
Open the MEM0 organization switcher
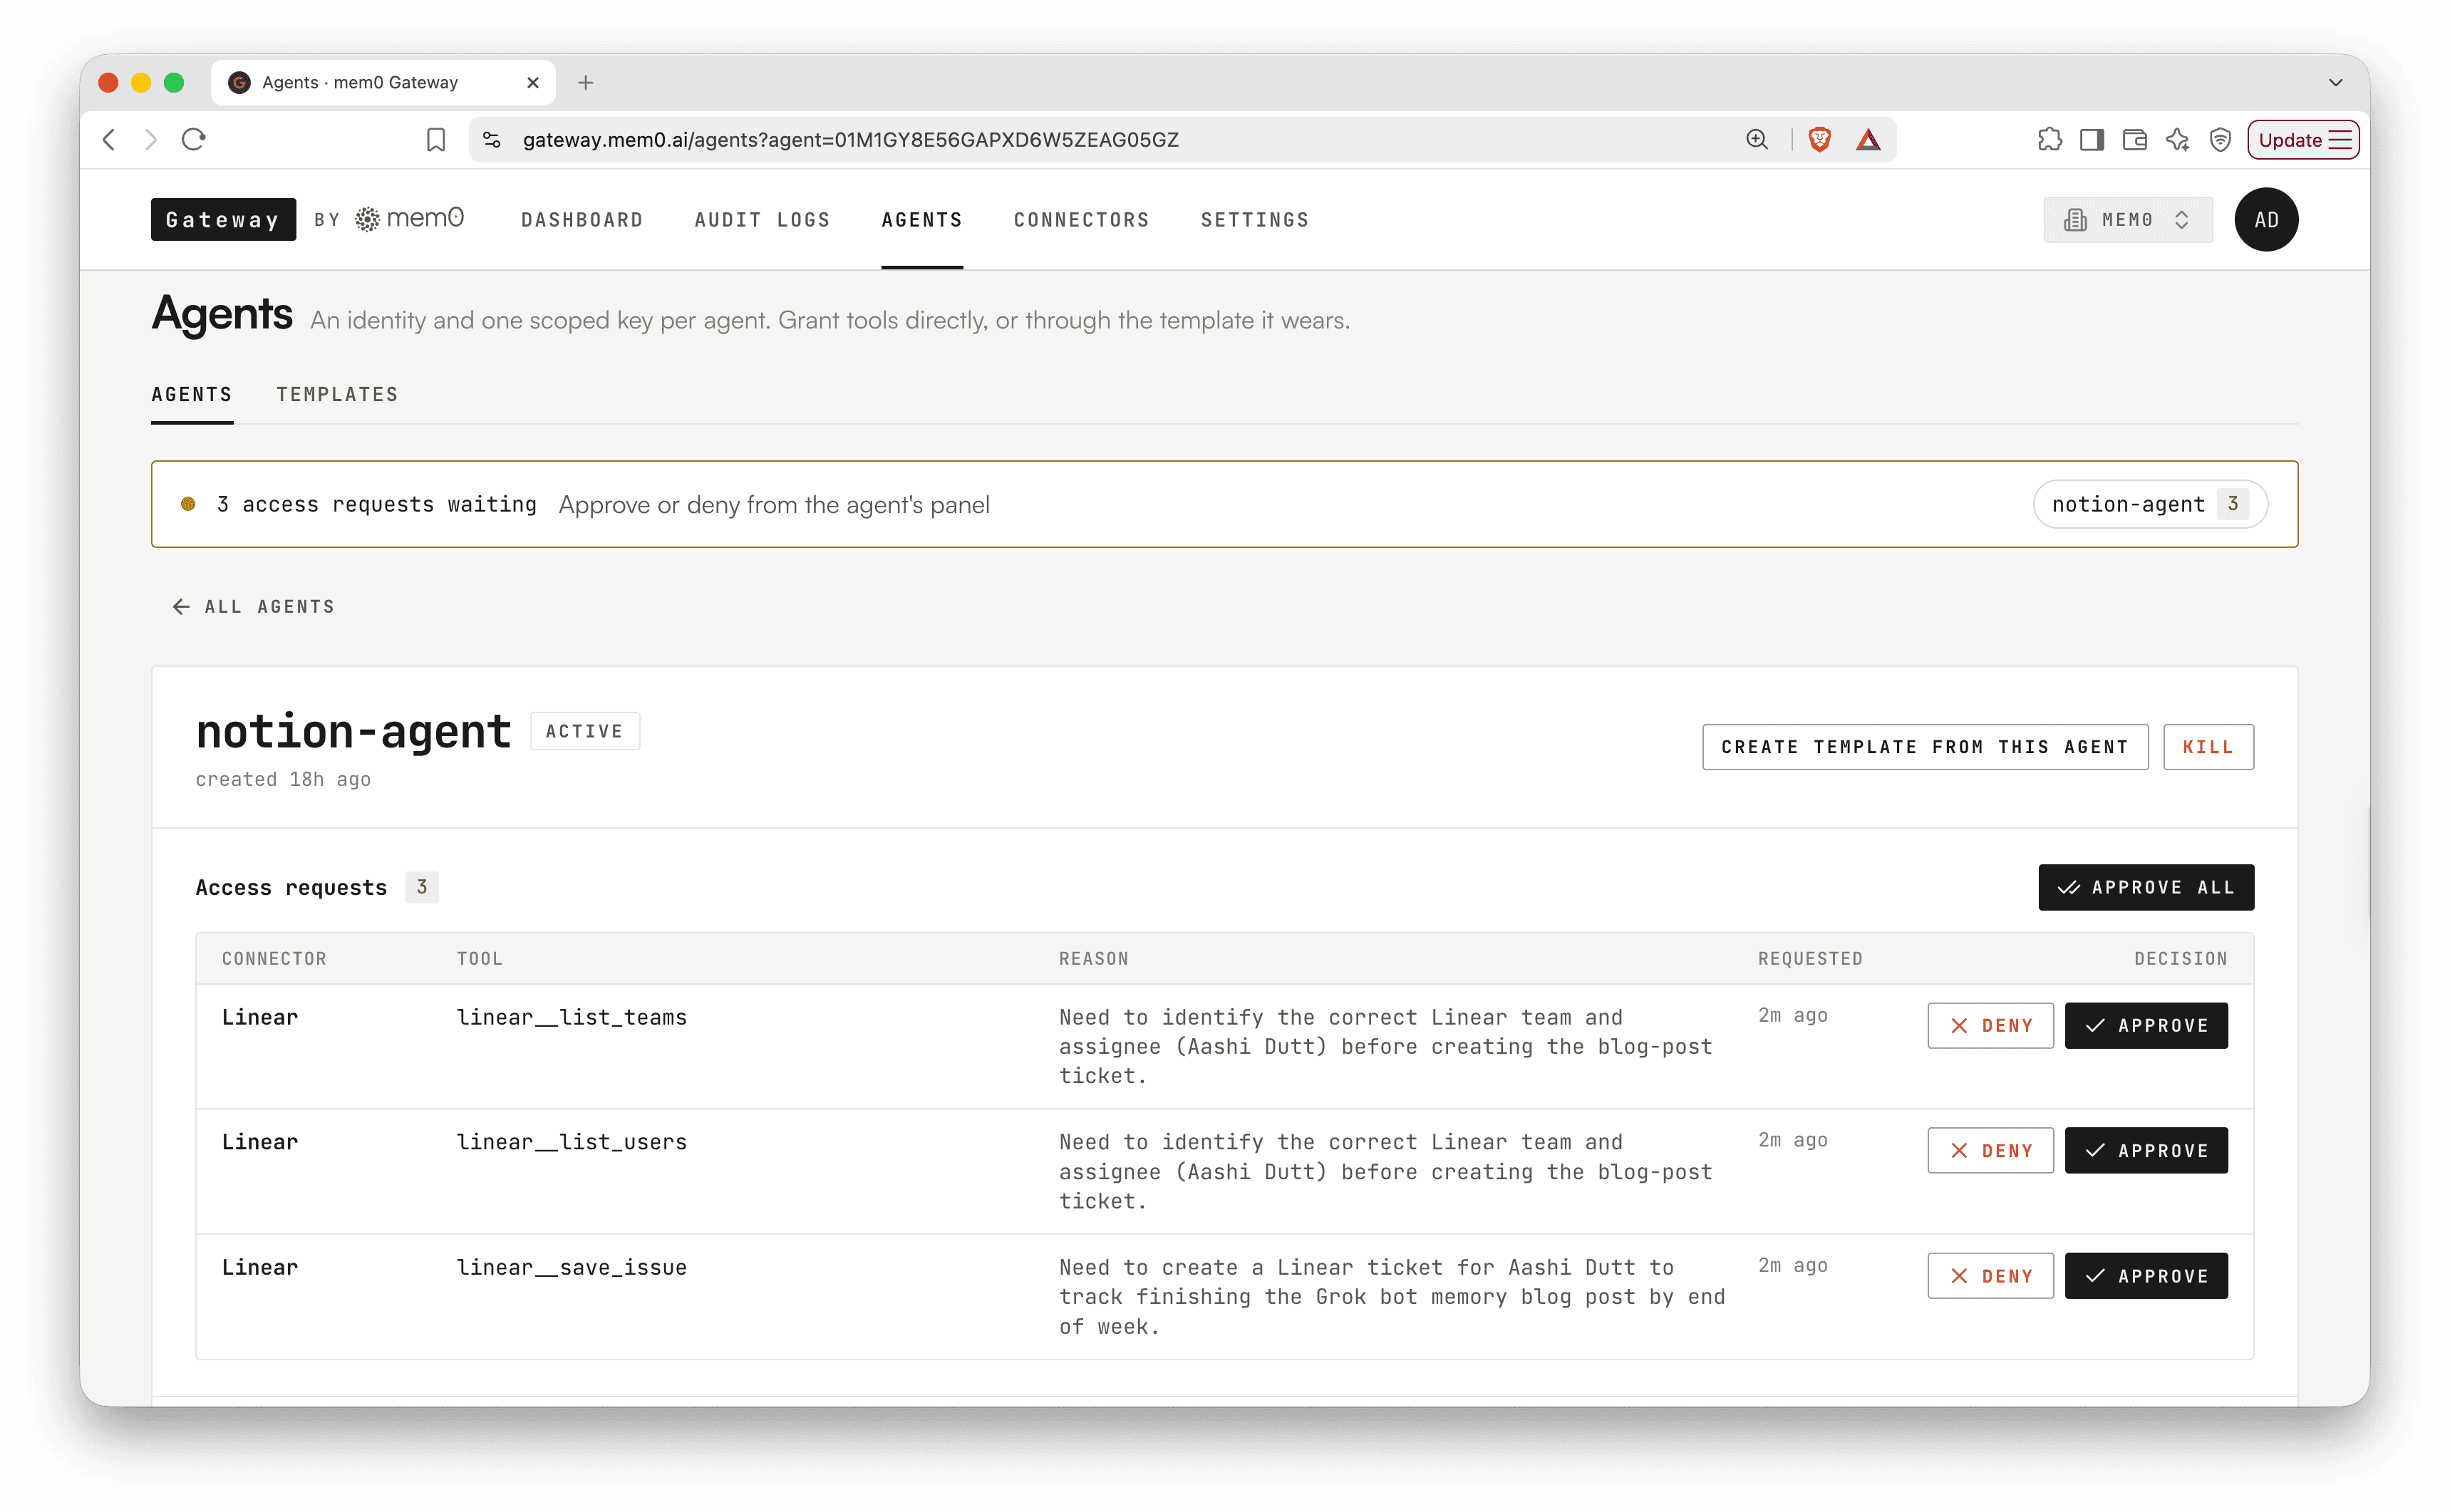pyautogui.click(x=2127, y=220)
